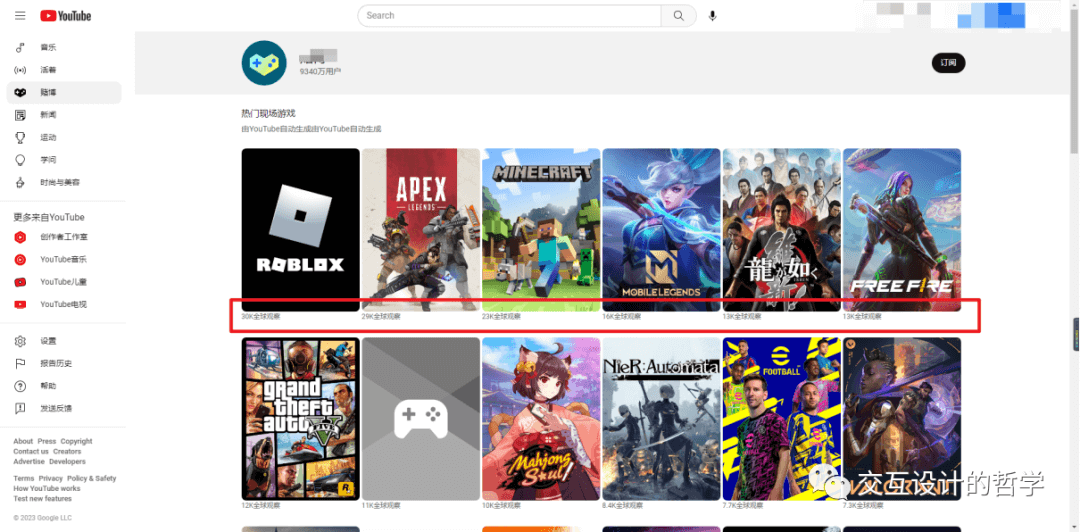Click the 11K全球观察 viewer count
Viewport: 1080px width, 532px height.
pos(381,506)
